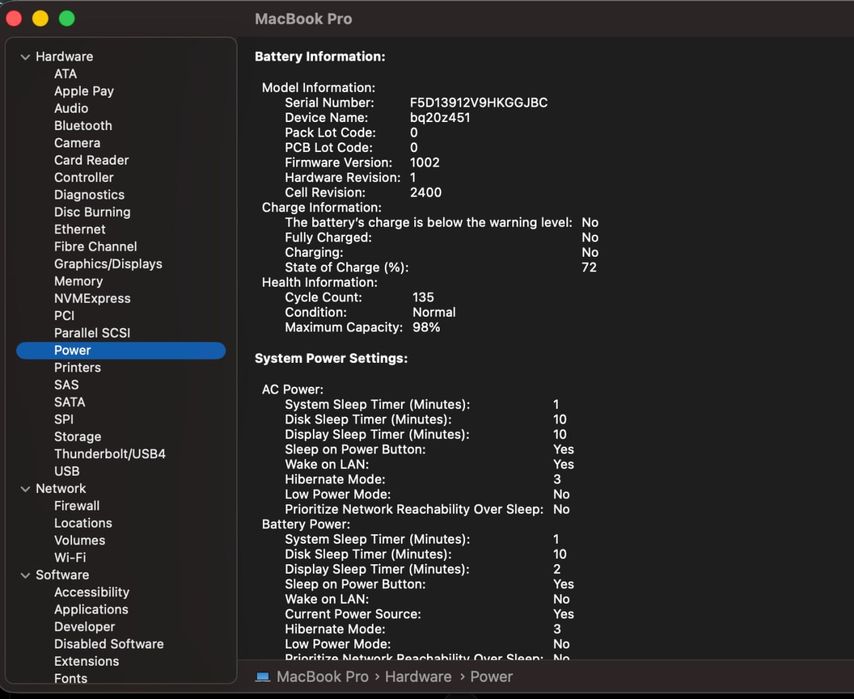The height and width of the screenshot is (699, 854).
Task: Click the AC Power label
Action: pos(292,390)
